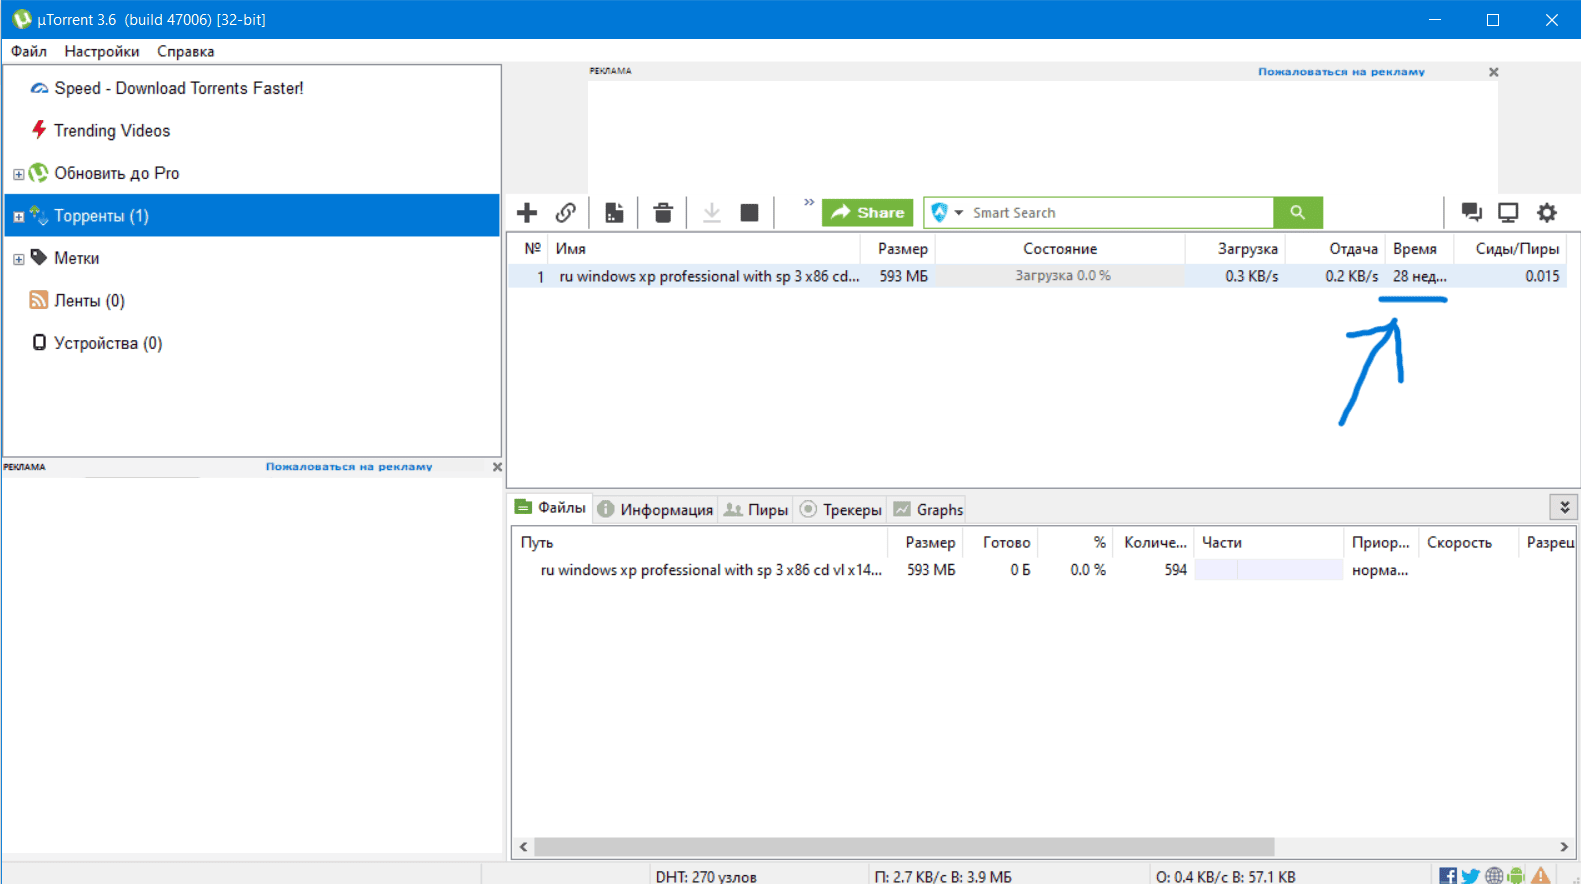This screenshot has height=884, width=1581.
Task: Click the Загрузка 0.0 % progress bar
Action: click(1060, 276)
